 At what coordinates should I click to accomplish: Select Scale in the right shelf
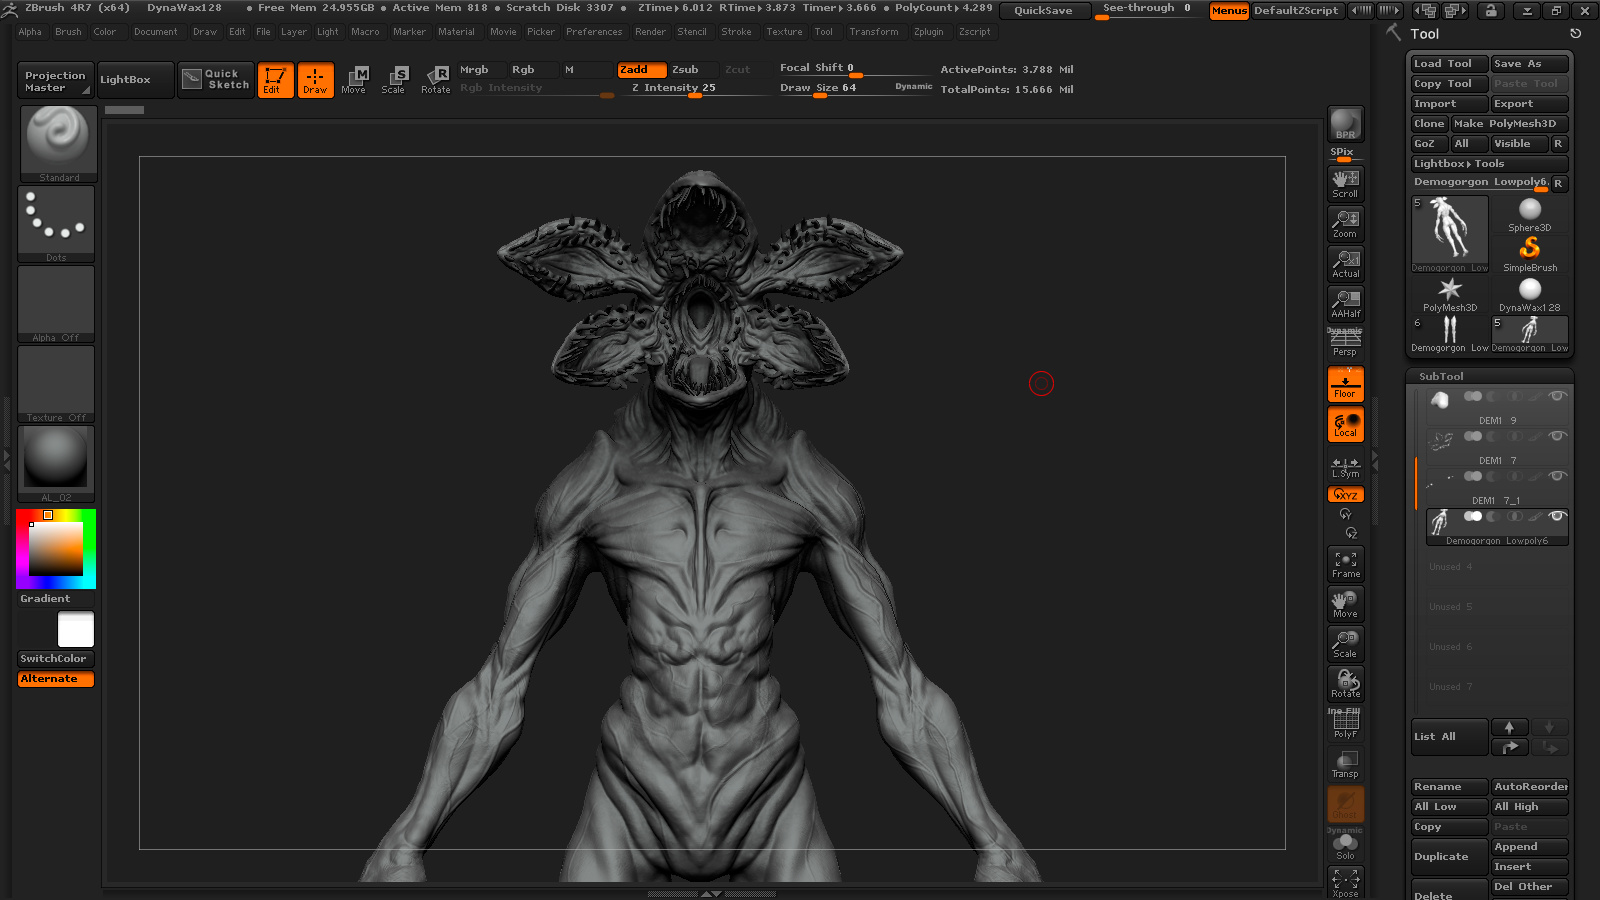(1345, 644)
